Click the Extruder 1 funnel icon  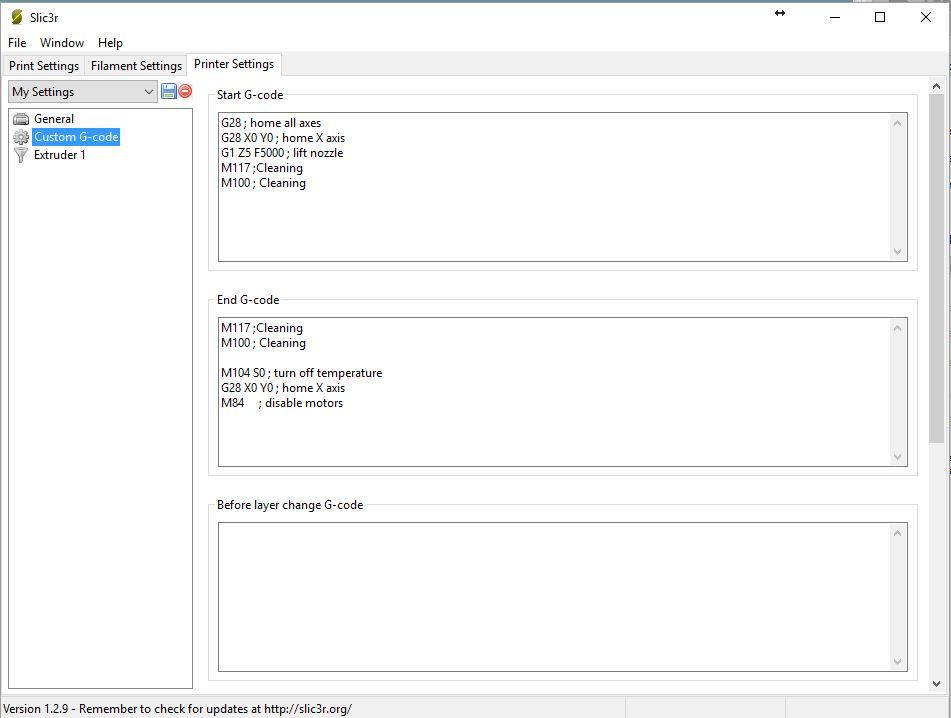[x=21, y=155]
